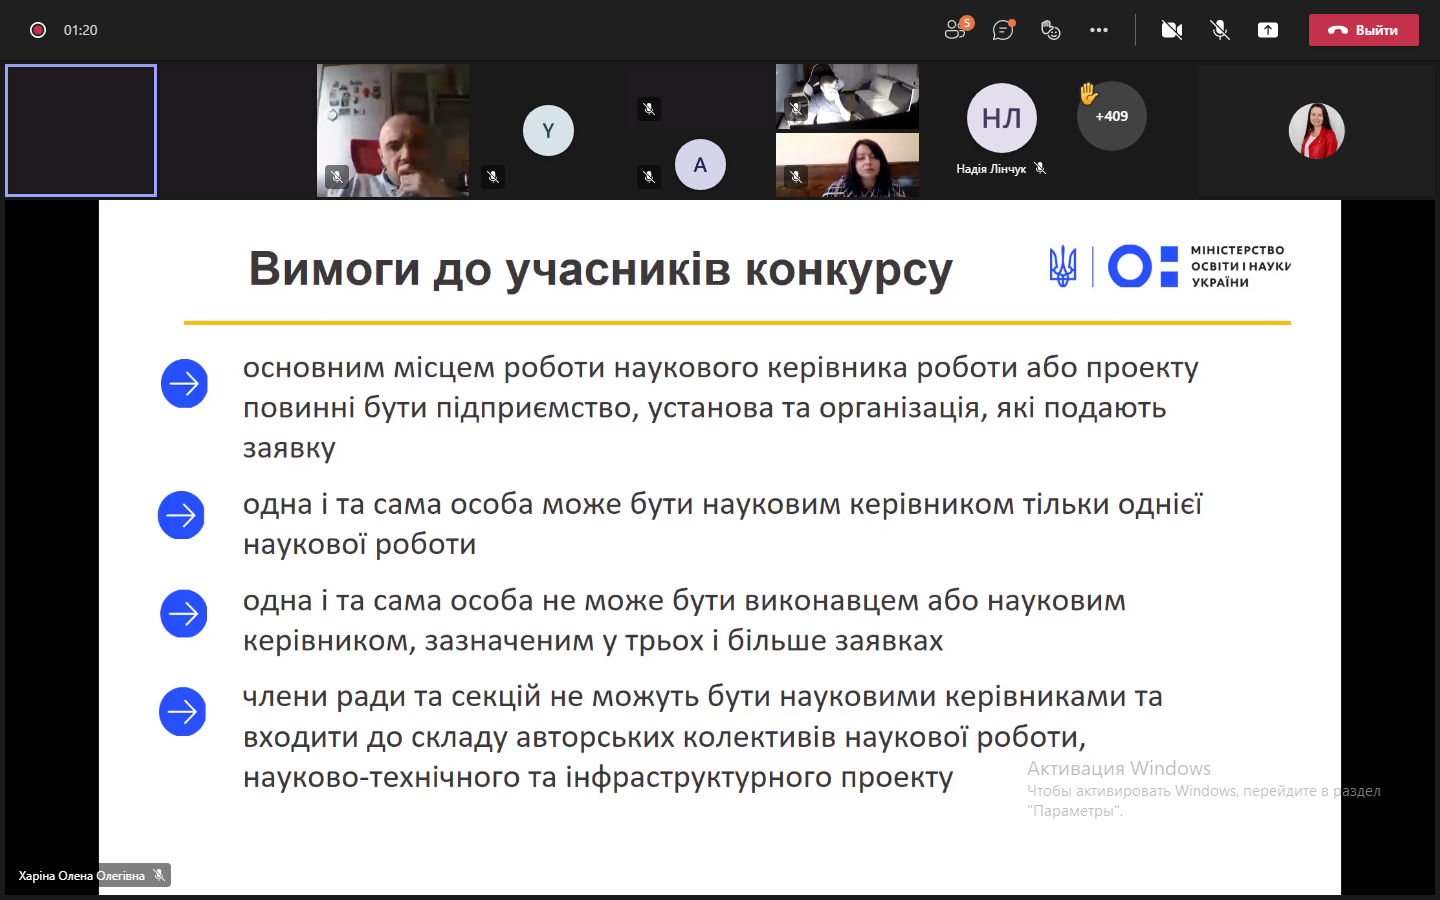The image size is (1440, 900).
Task: Select the highlighted empty participant tile
Action: (x=81, y=130)
